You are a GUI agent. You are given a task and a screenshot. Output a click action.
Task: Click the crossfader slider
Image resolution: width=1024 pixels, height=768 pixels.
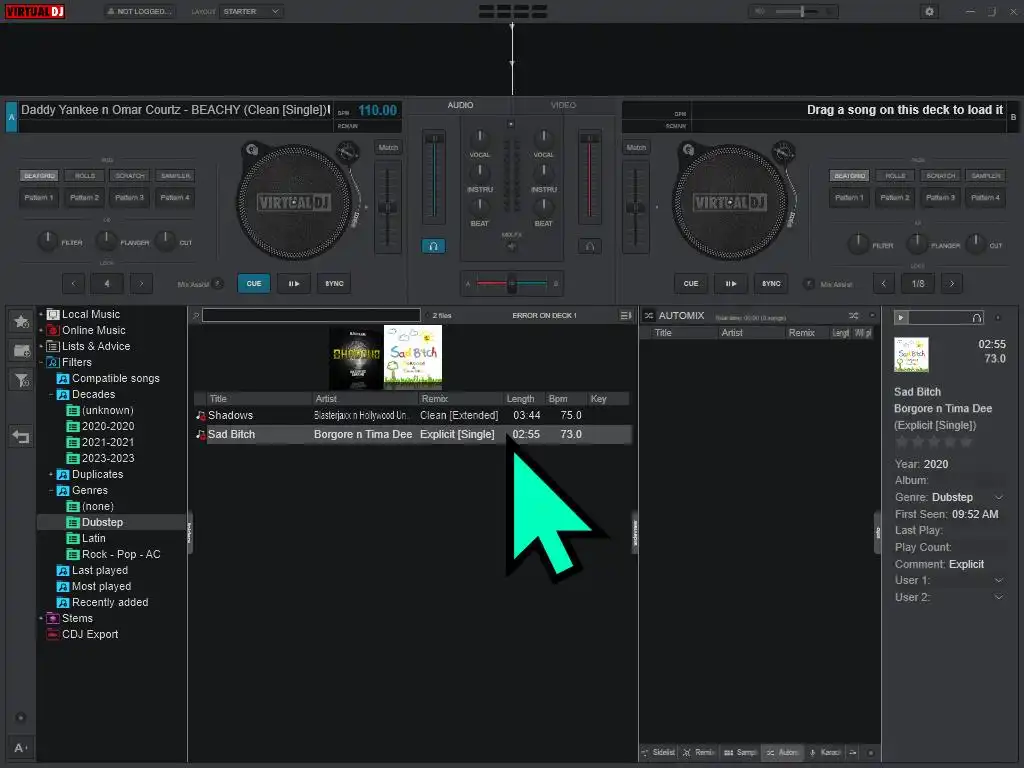pos(511,283)
